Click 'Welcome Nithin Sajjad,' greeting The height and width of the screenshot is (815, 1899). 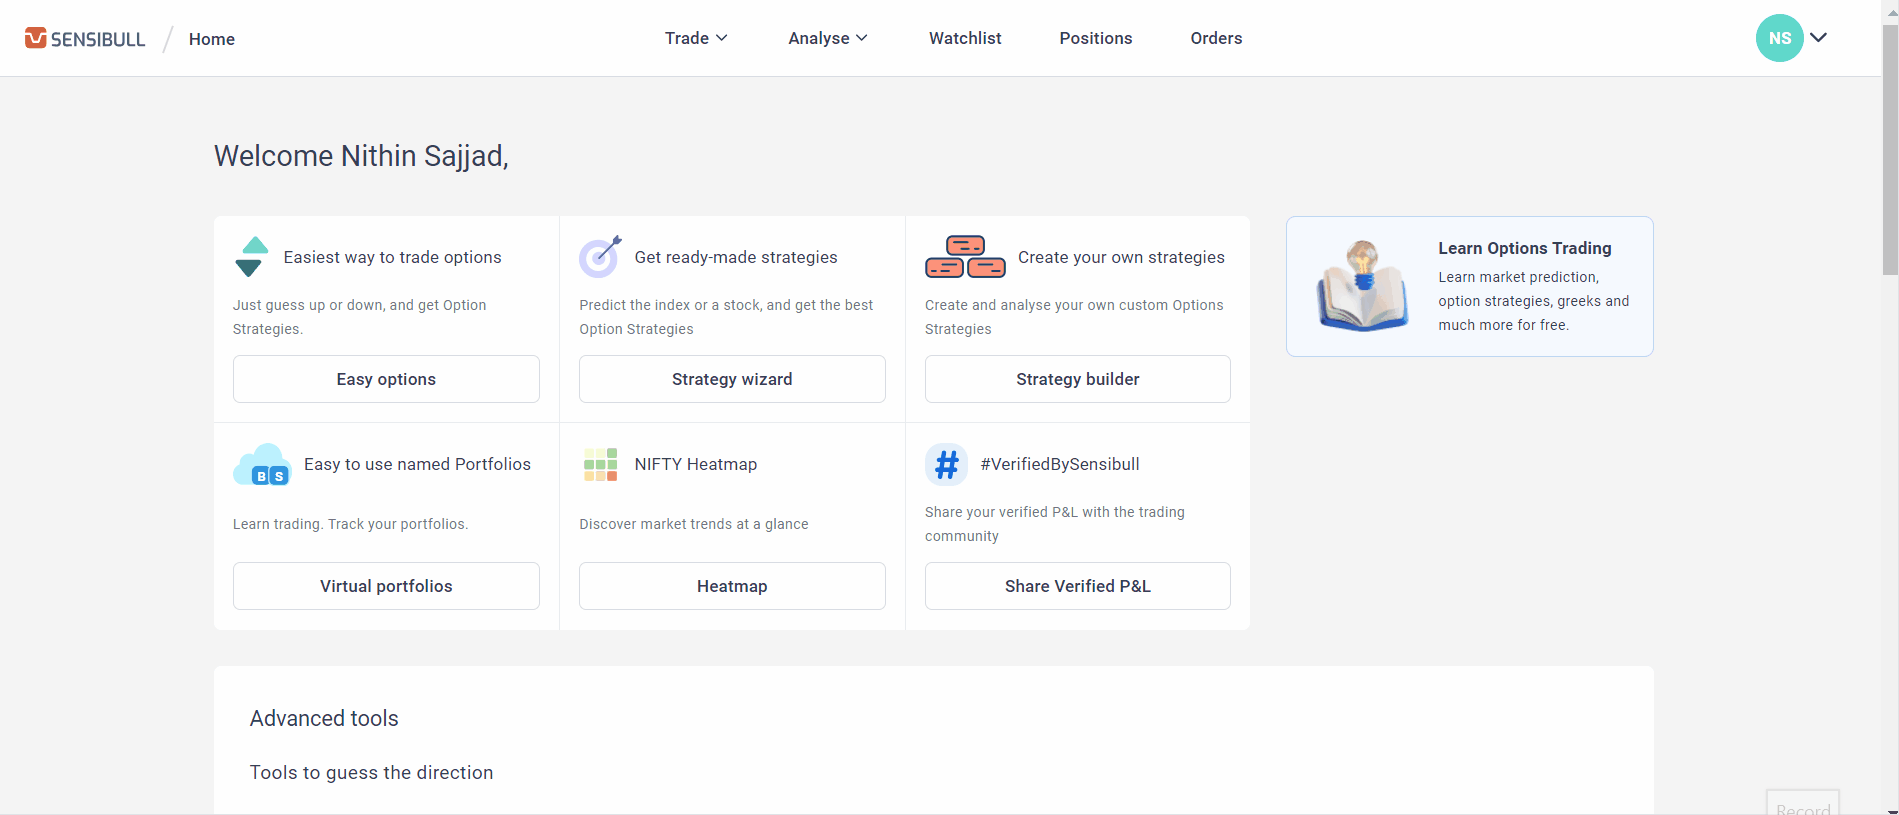tap(361, 156)
